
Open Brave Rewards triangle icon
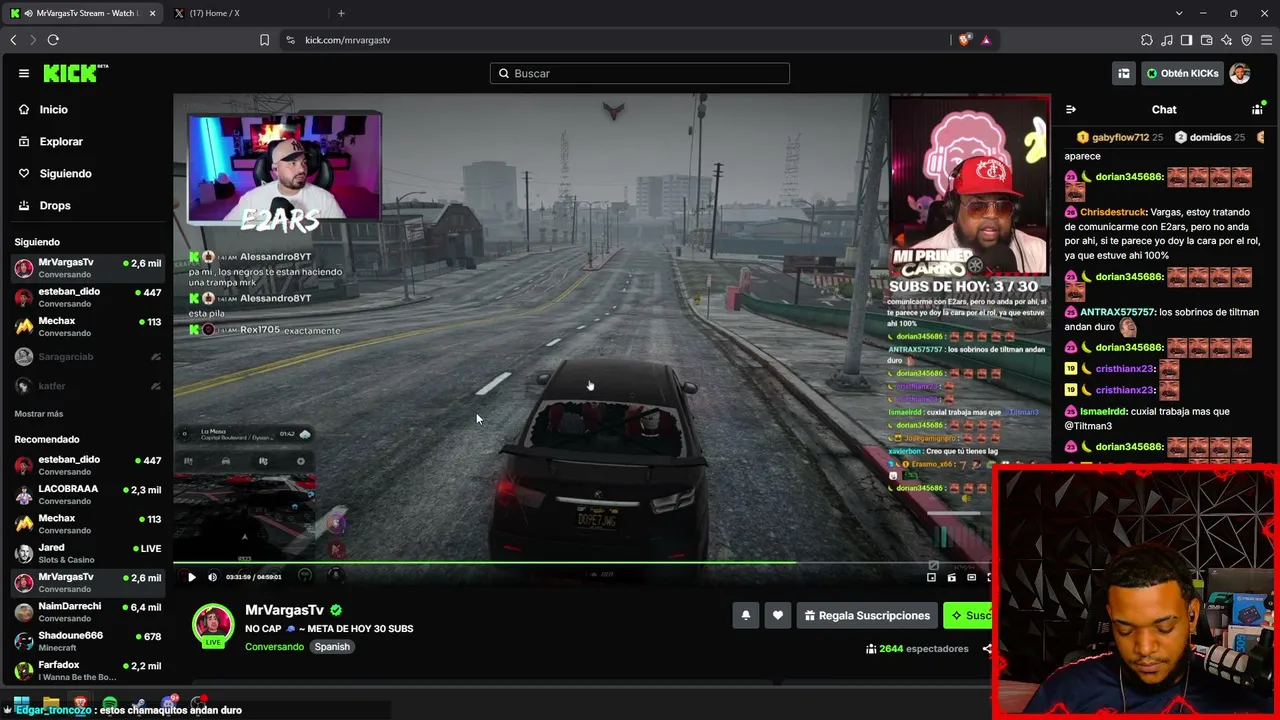point(986,40)
